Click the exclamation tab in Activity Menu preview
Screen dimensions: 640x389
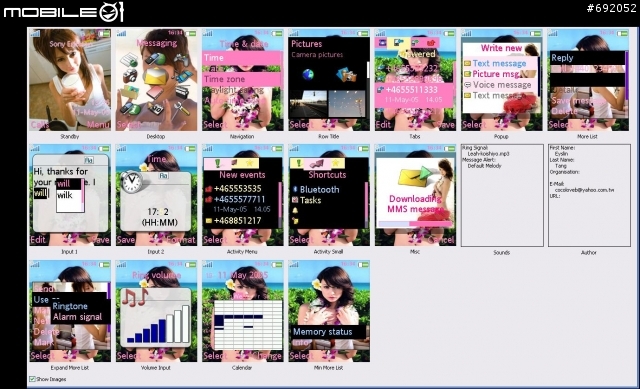click(218, 163)
